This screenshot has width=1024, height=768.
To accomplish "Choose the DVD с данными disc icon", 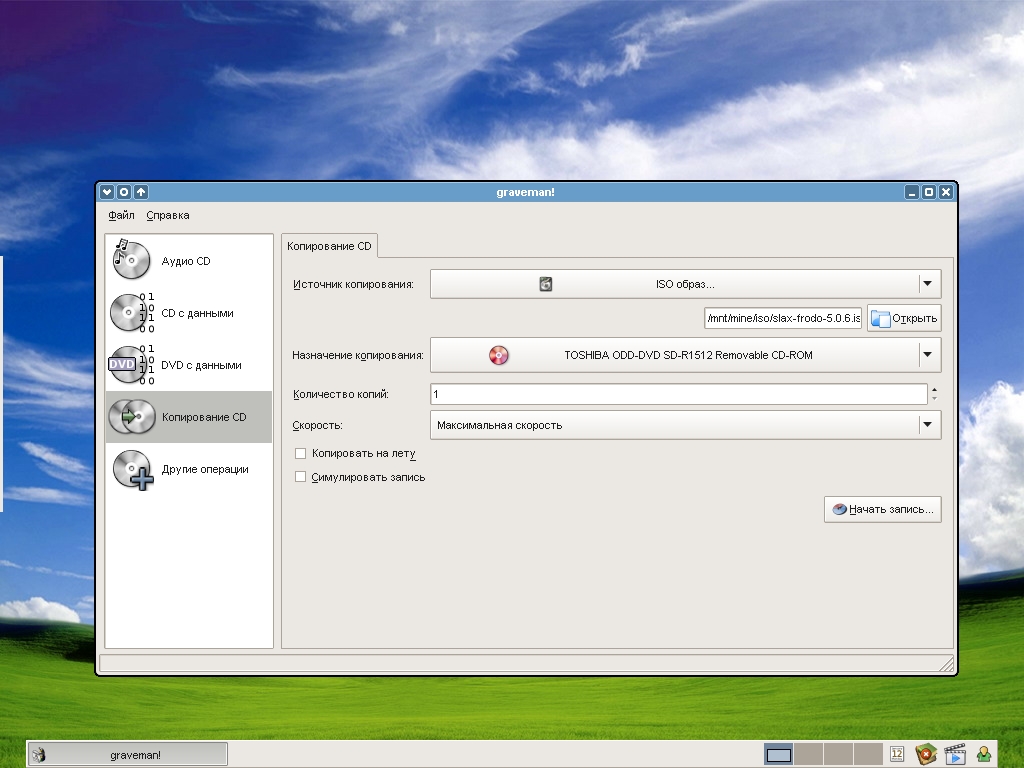I will tap(131, 365).
